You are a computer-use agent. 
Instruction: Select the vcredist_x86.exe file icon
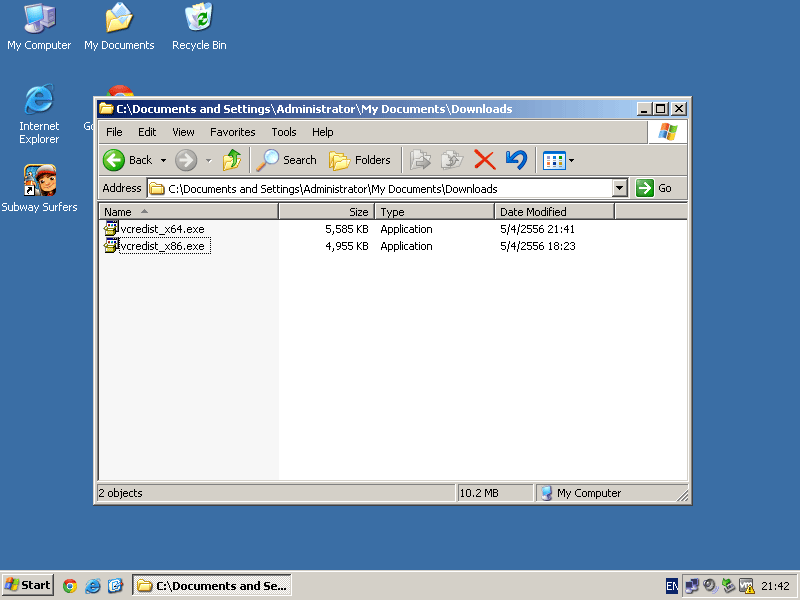point(111,246)
